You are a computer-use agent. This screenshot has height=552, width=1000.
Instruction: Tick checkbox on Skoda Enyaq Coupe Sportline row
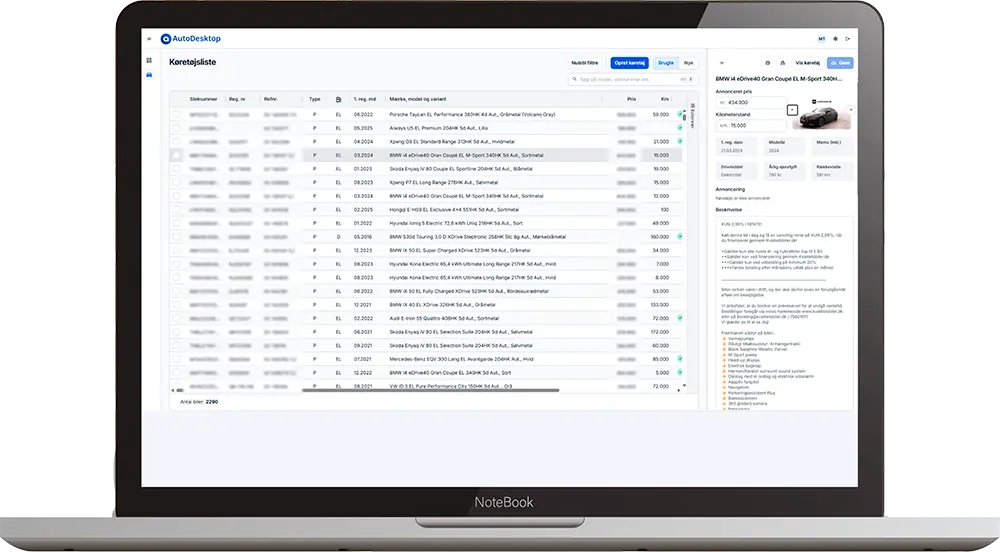pos(177,169)
